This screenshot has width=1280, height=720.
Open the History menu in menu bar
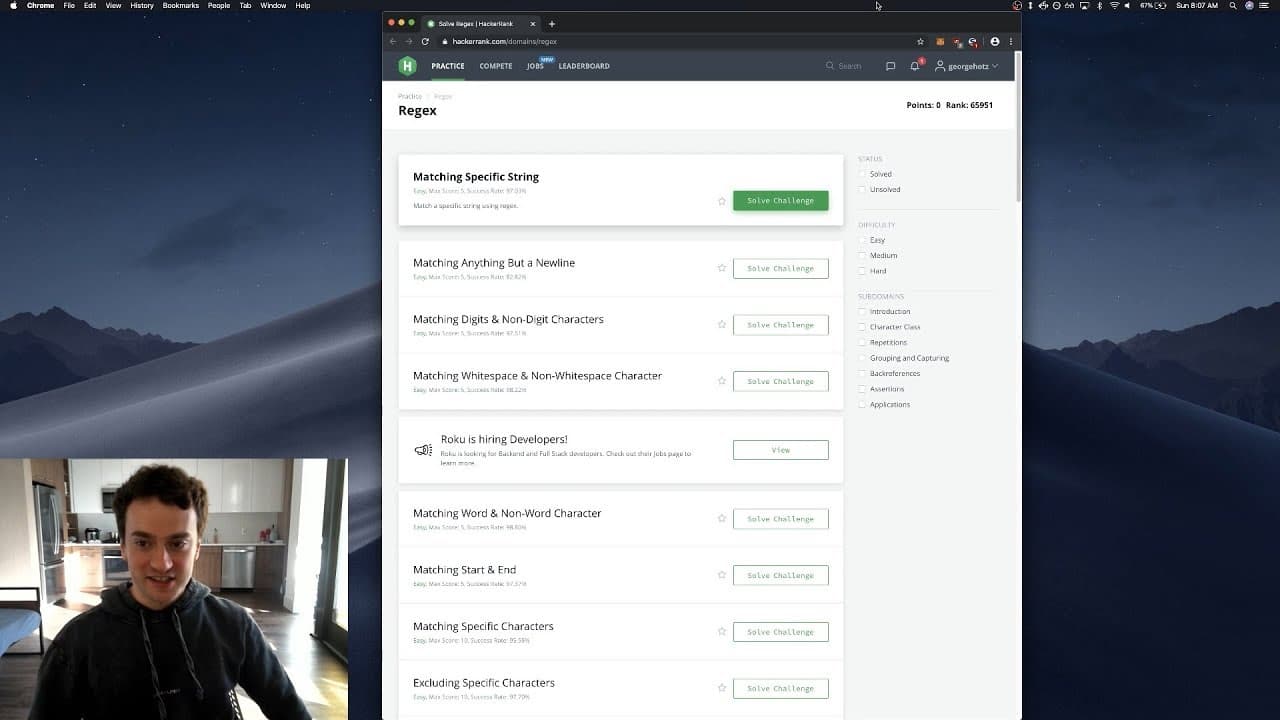click(x=142, y=6)
